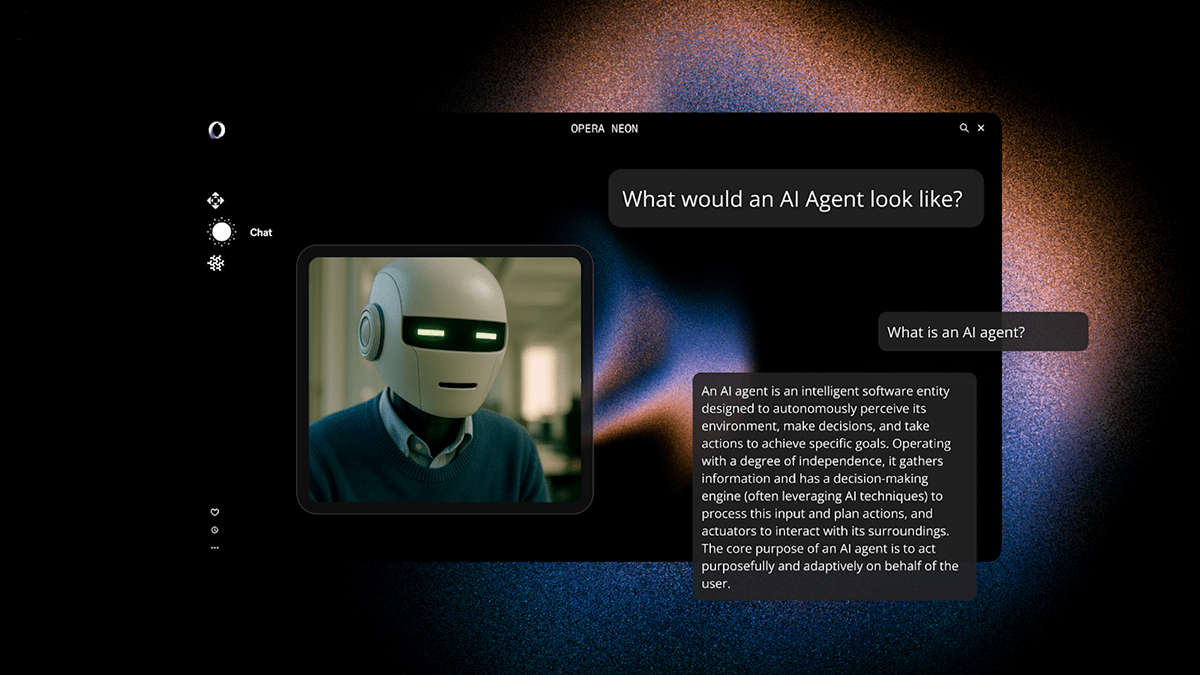Screen dimensions: 1200x675
Task: Click the OPERA NEON title text
Action: coord(604,128)
